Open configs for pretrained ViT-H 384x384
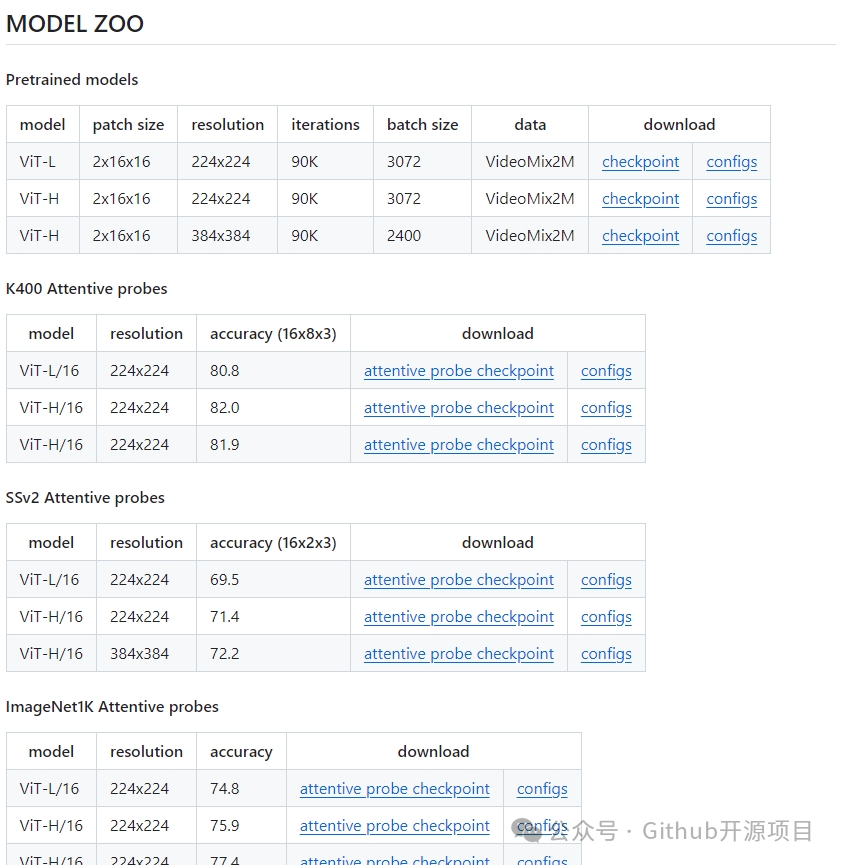The height and width of the screenshot is (865, 841). click(731, 236)
